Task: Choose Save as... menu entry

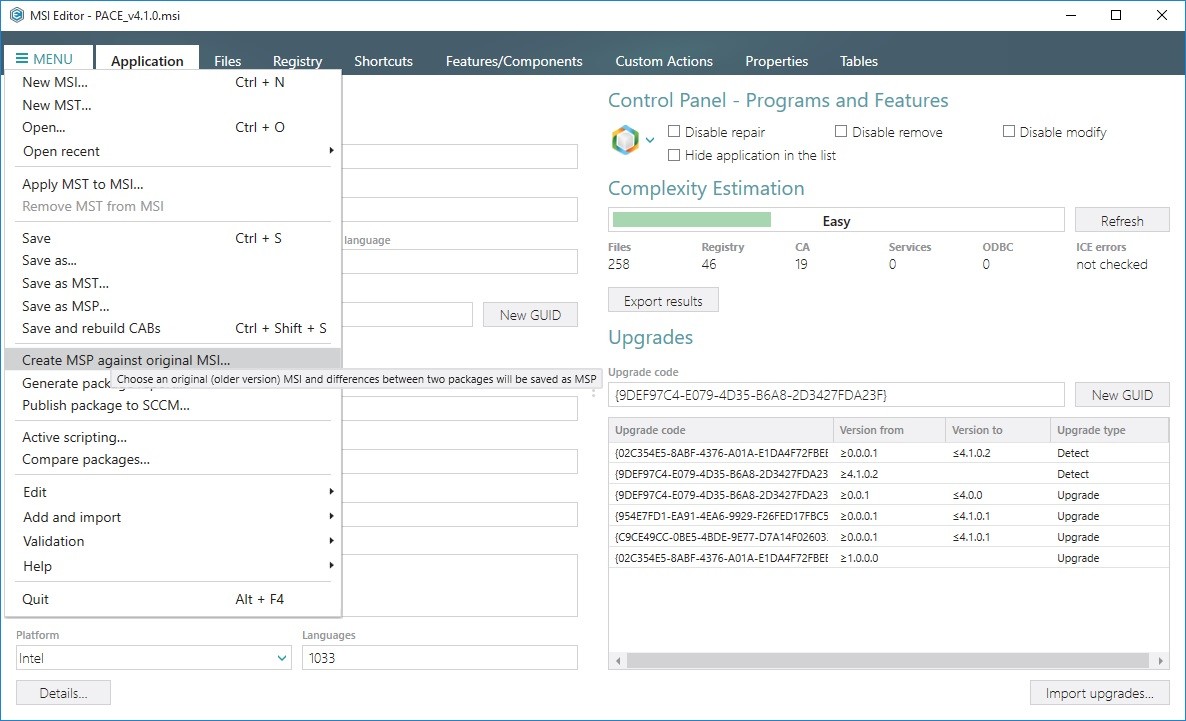Action: [172, 260]
